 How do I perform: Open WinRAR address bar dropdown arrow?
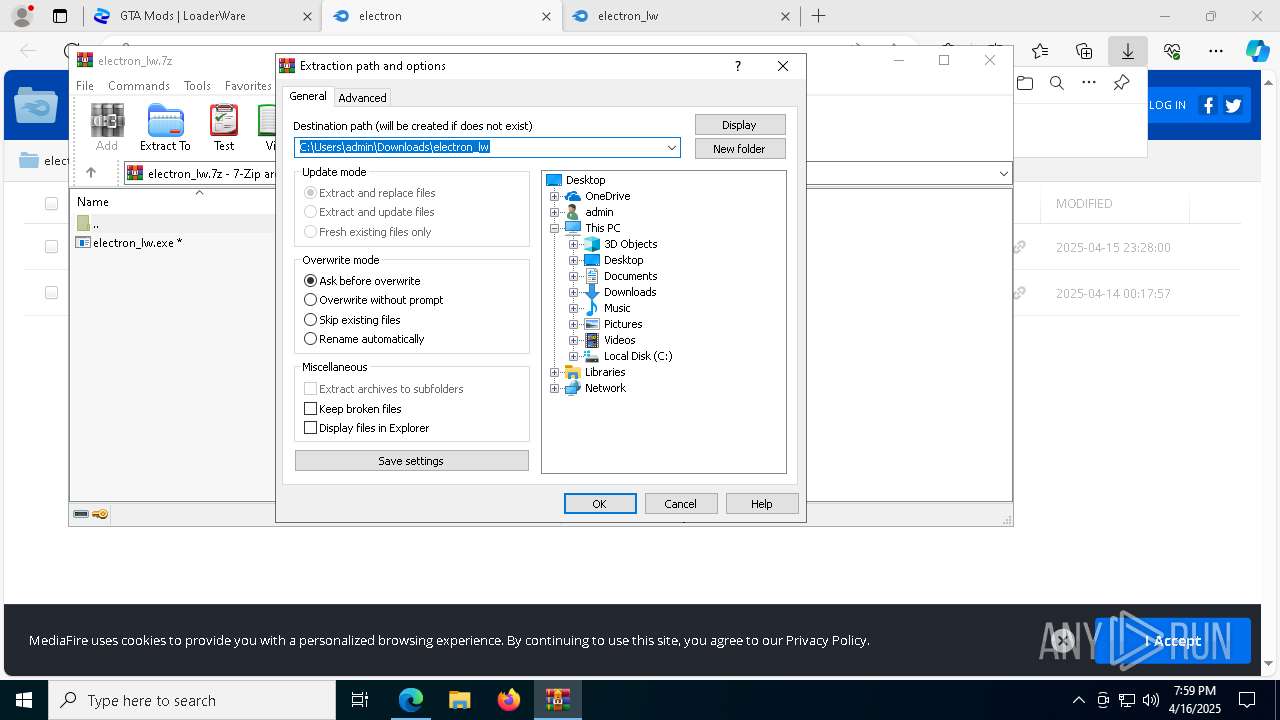[1003, 173]
